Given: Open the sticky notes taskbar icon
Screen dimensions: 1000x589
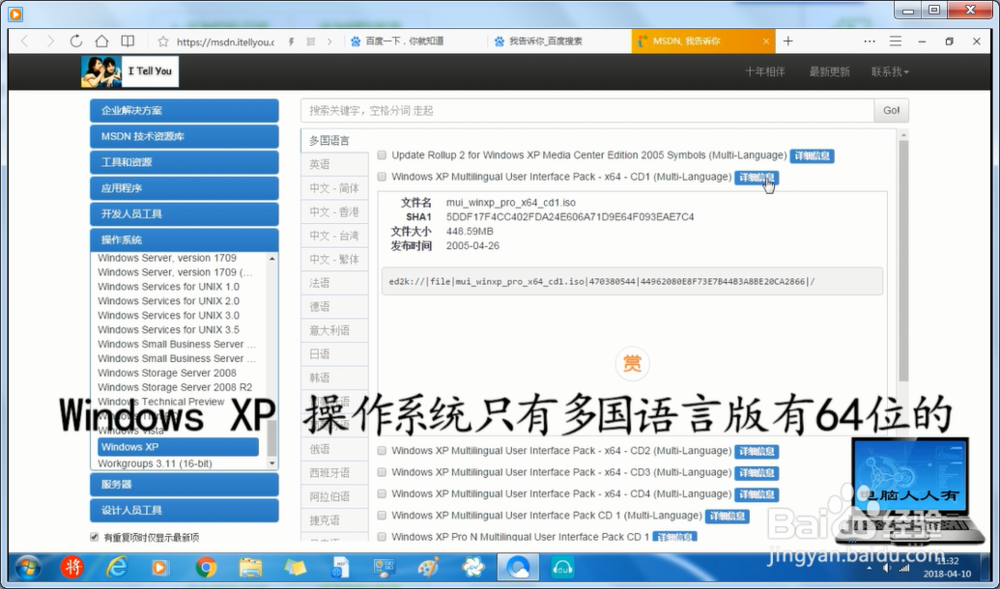Looking at the screenshot, I should (x=295, y=567).
